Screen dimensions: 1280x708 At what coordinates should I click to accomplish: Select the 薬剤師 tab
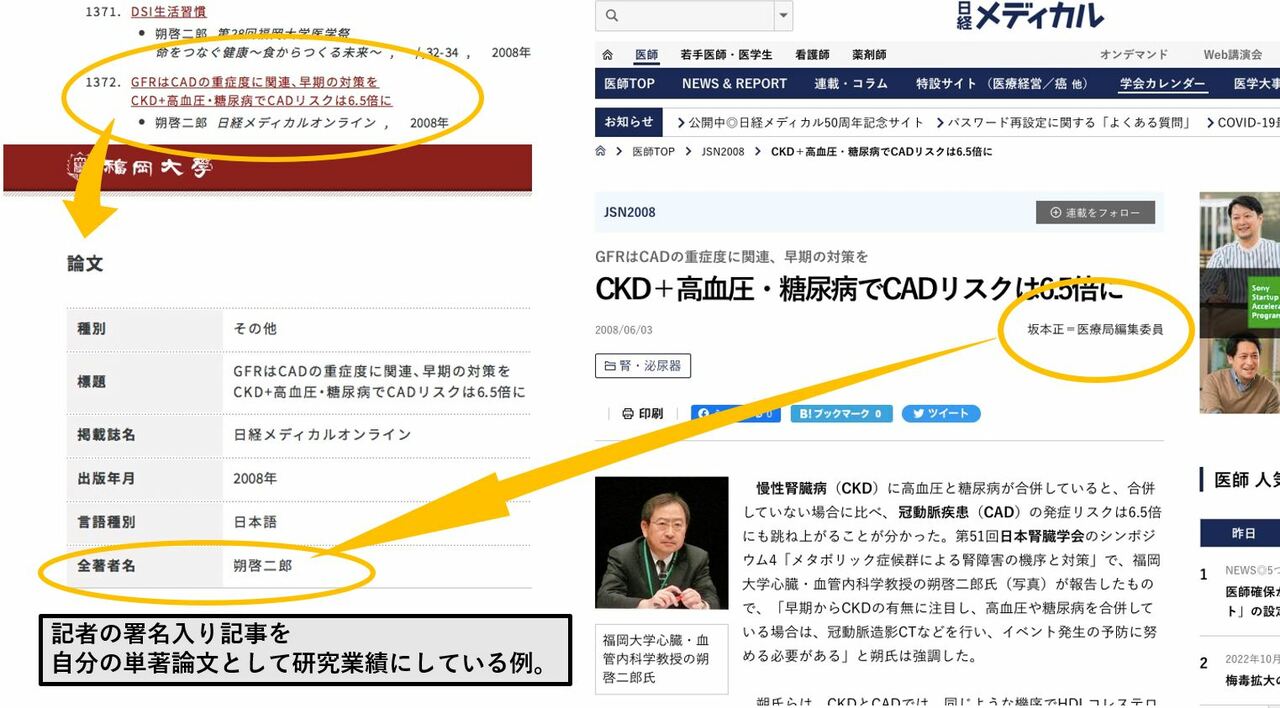[x=869, y=55]
